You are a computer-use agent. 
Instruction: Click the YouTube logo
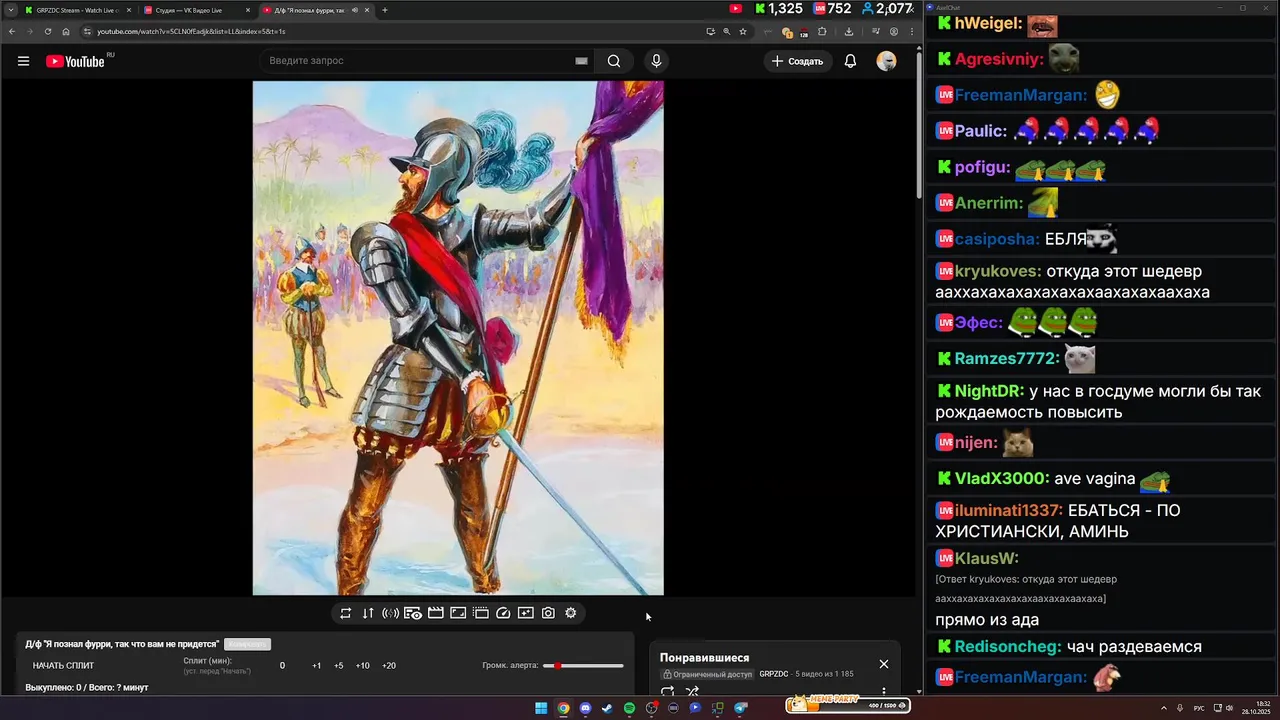click(76, 61)
